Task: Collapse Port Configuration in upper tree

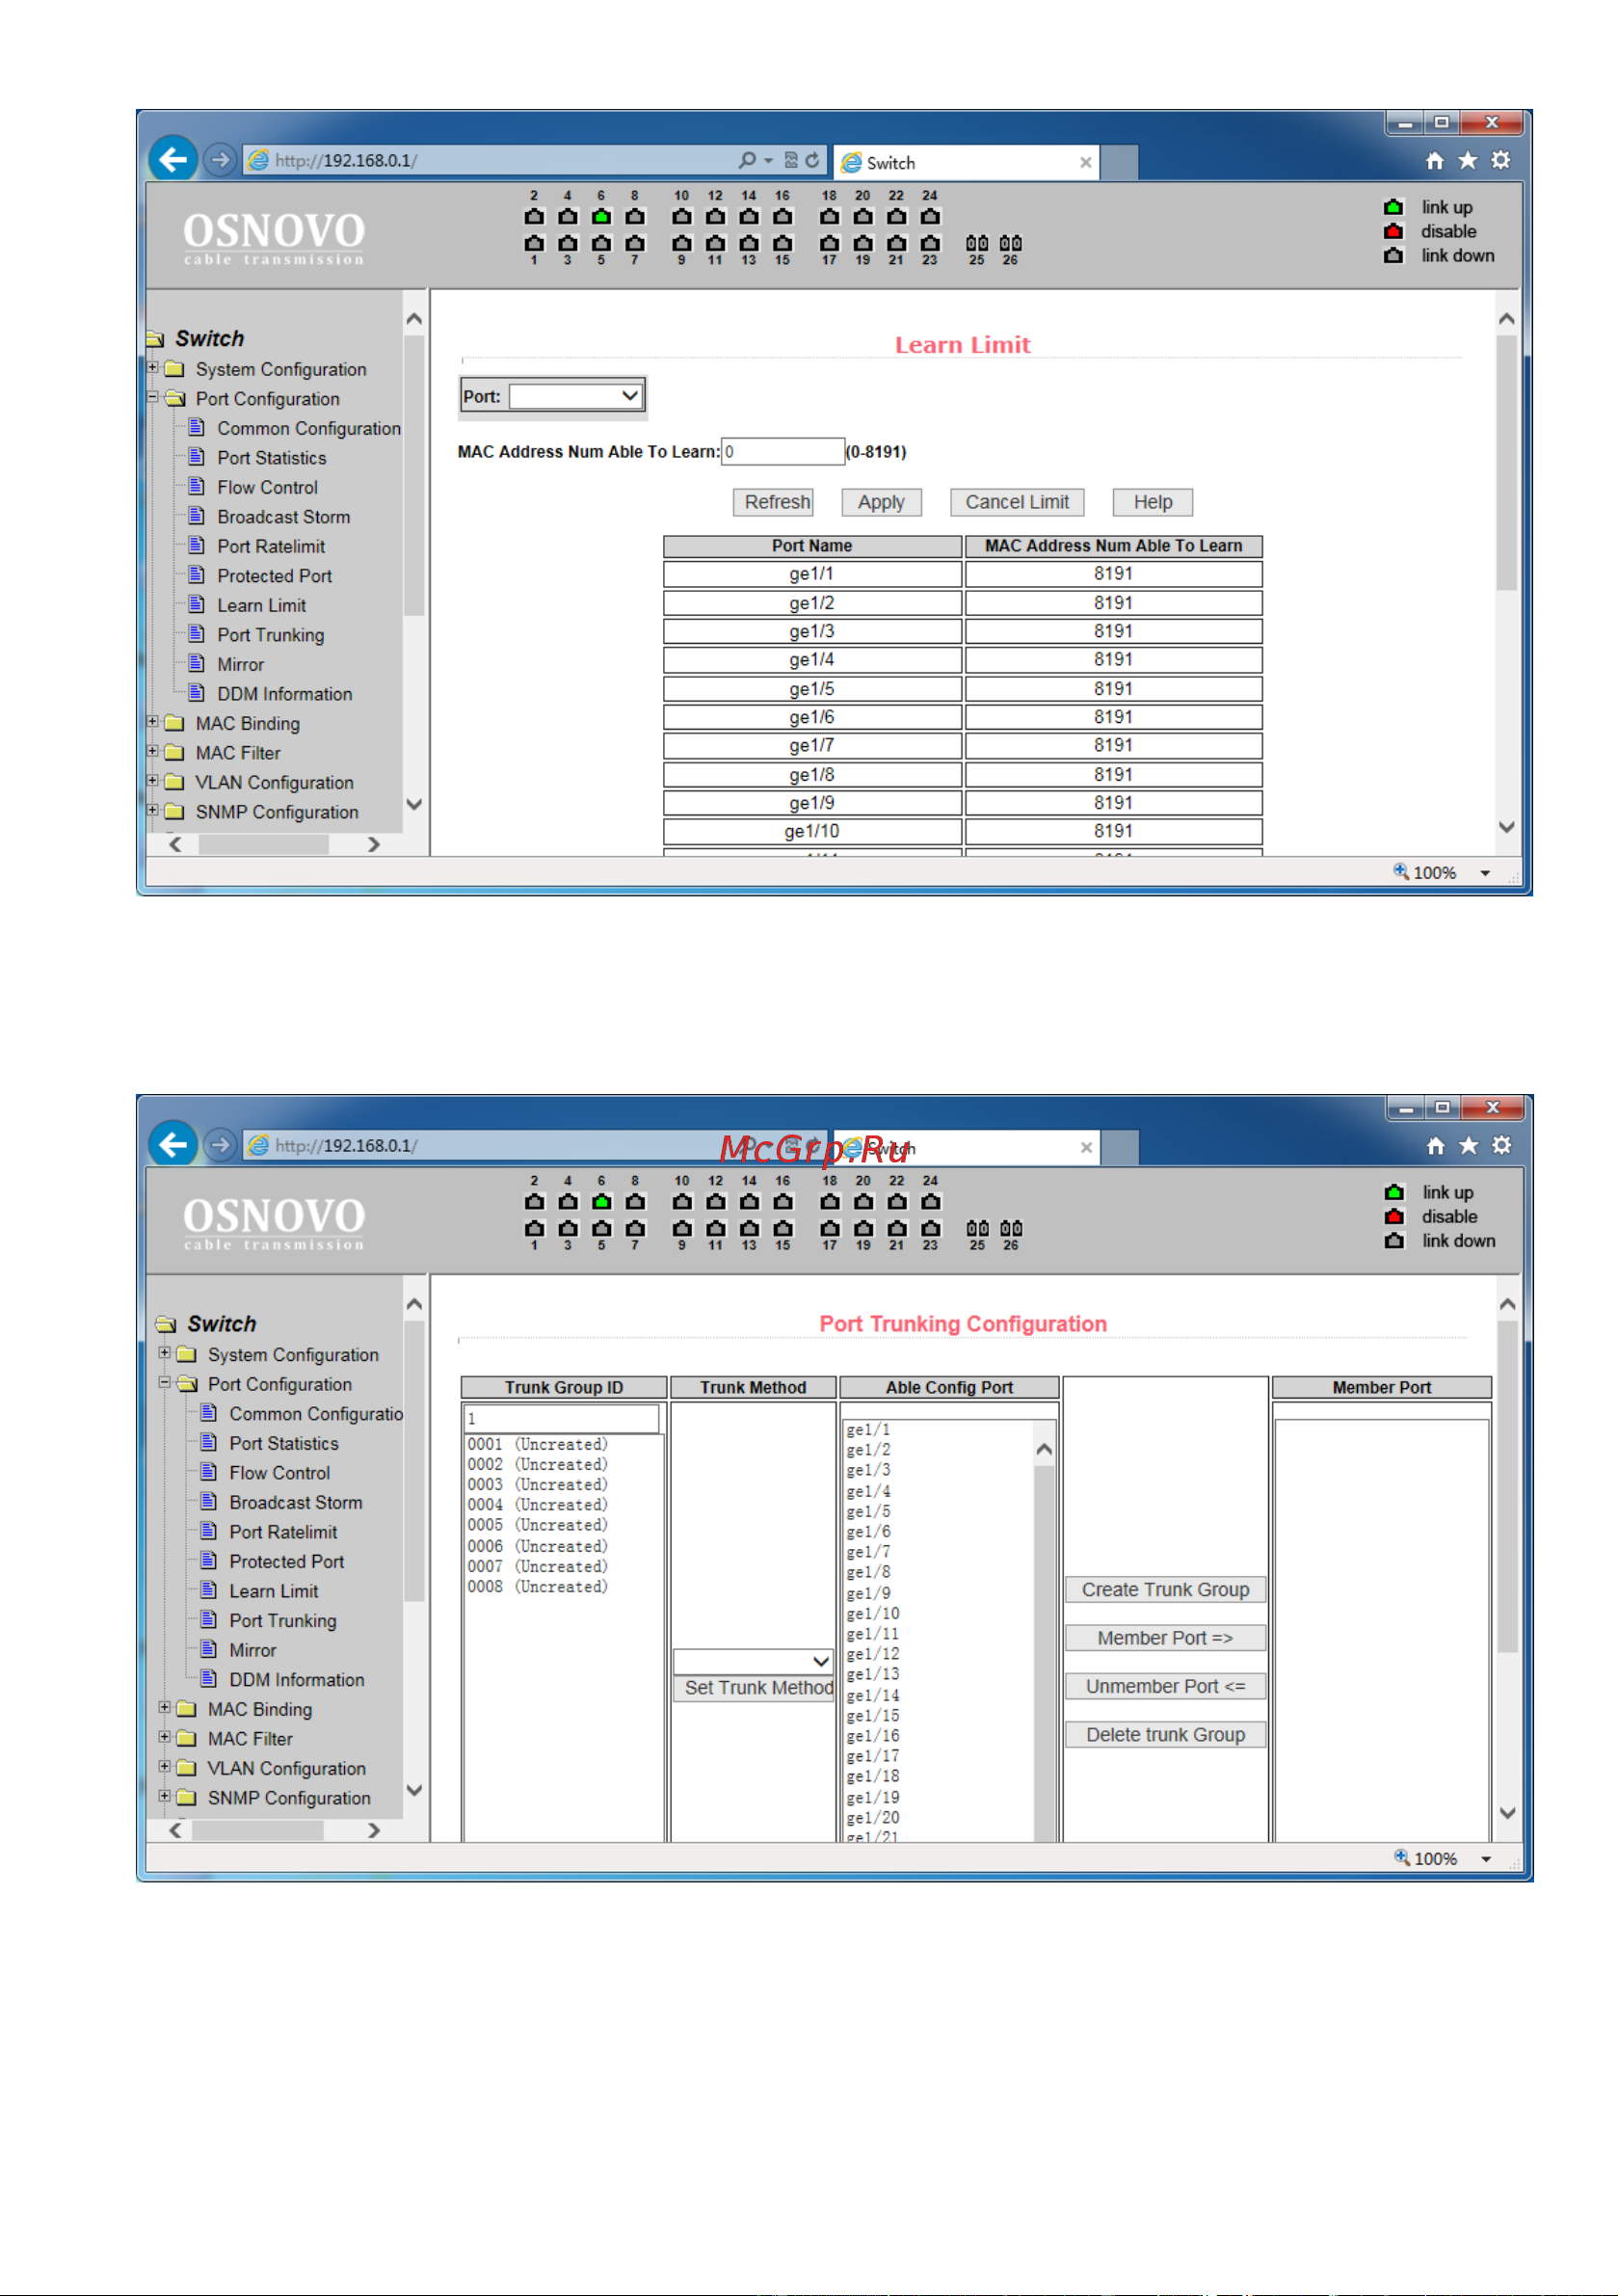Action: tap(153, 397)
